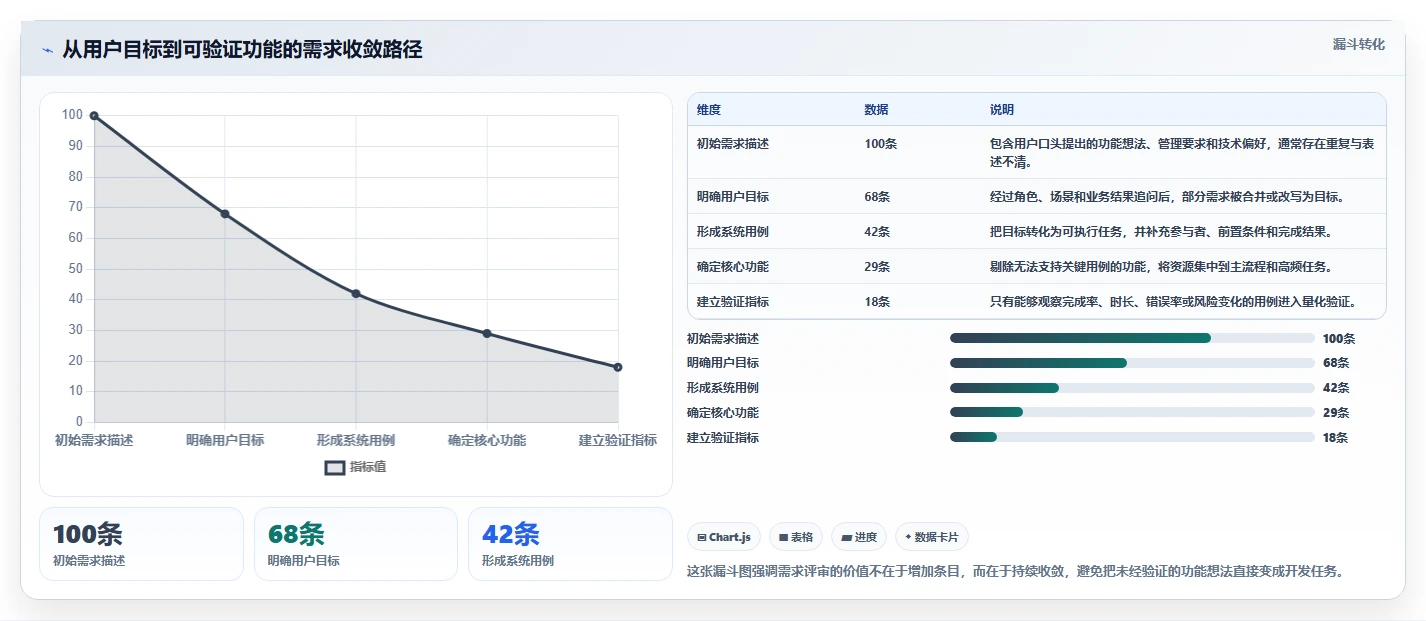The height and width of the screenshot is (621, 1426).
Task: Click table cell 明确用户目标
Action: pos(733,197)
